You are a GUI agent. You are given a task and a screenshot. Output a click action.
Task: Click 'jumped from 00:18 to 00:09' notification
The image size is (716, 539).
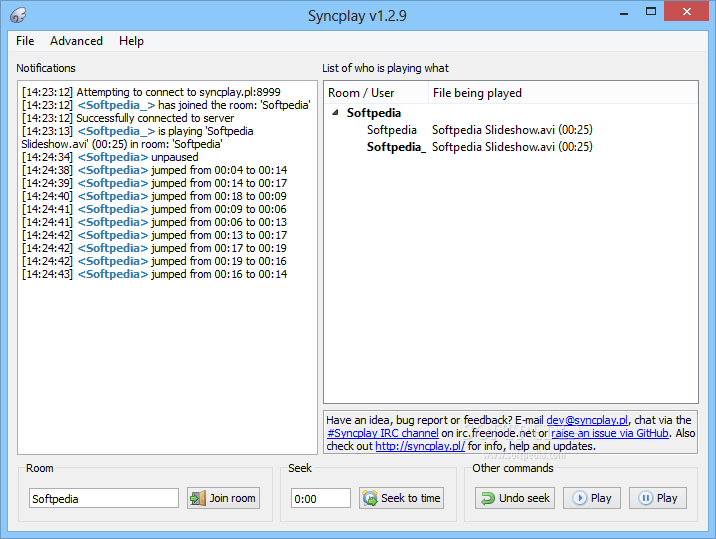(154, 196)
